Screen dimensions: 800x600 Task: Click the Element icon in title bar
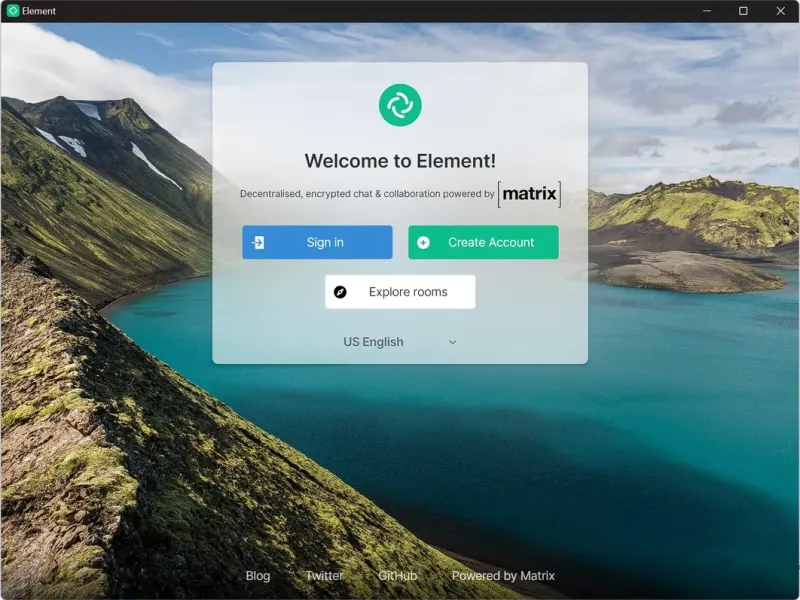13,11
